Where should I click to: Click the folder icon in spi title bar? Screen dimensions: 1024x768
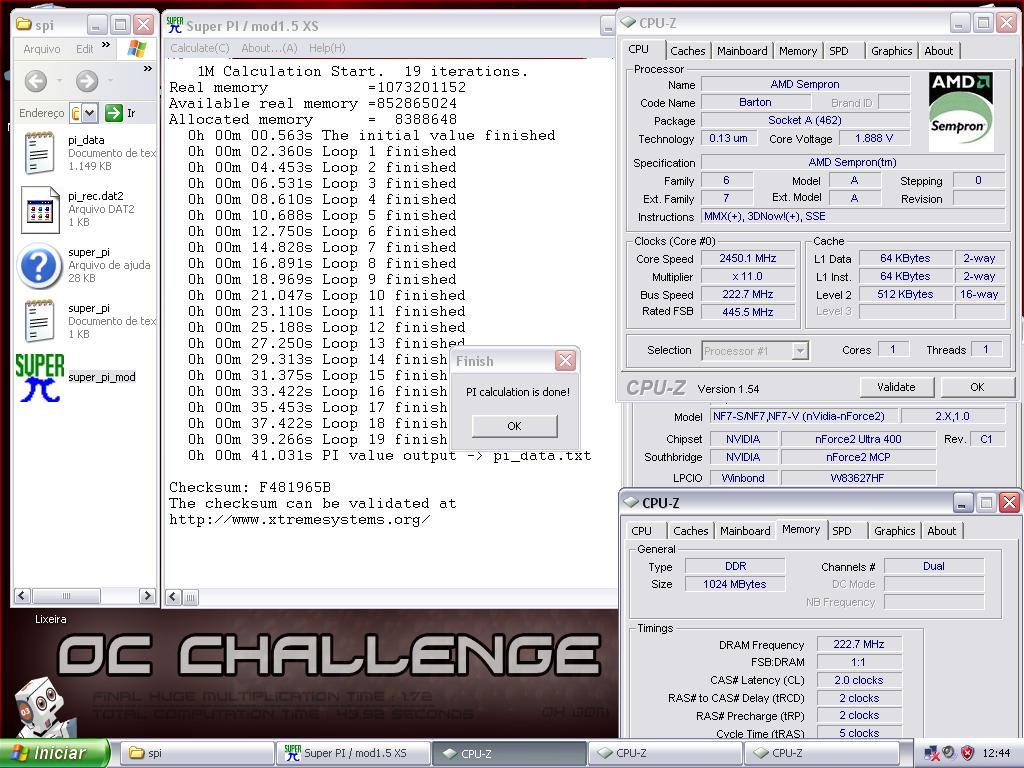point(24,25)
